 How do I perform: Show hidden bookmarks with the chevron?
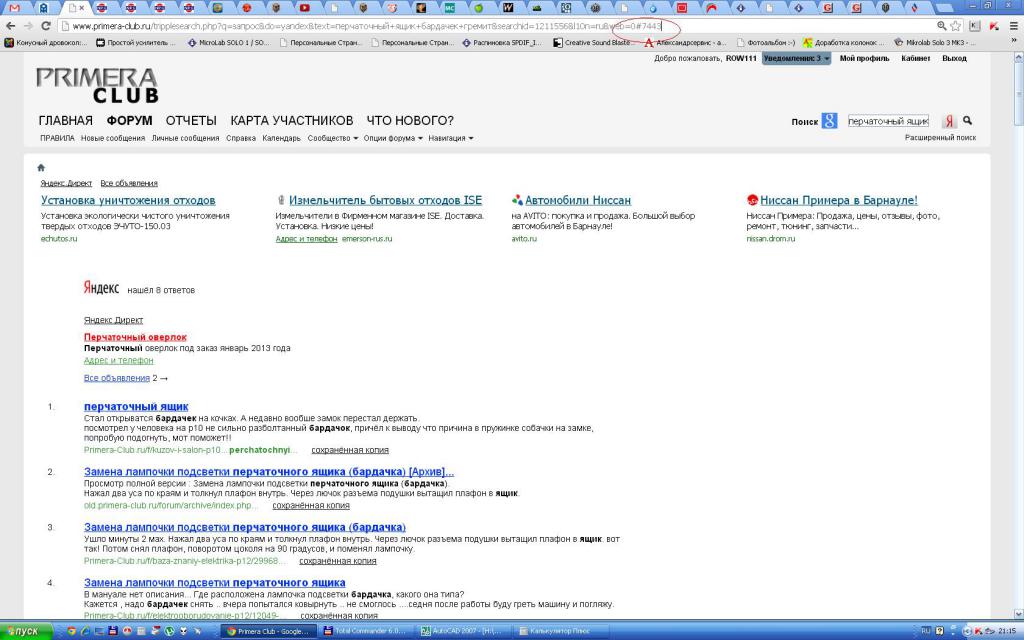(x=1016, y=41)
